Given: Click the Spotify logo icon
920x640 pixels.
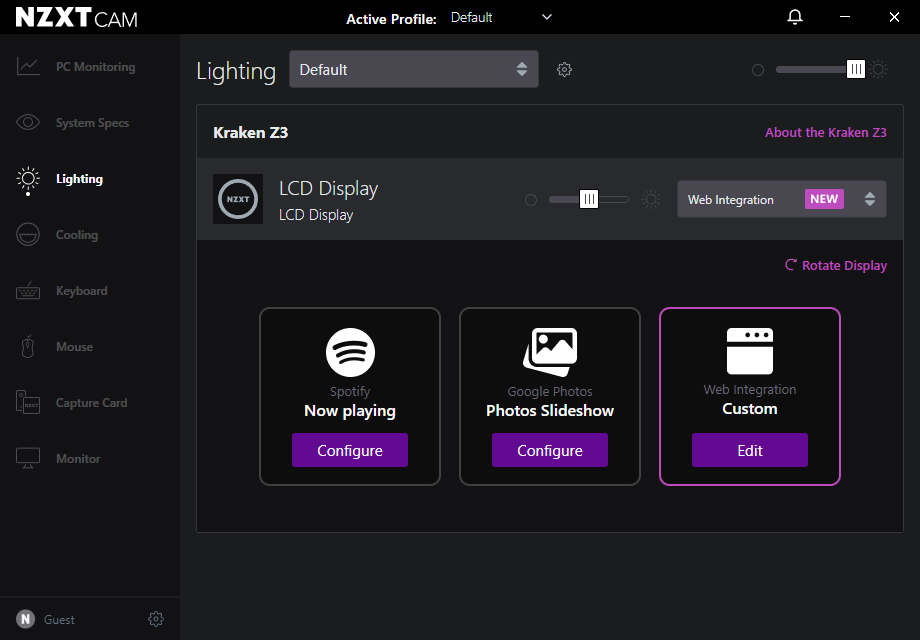Looking at the screenshot, I should [x=350, y=353].
